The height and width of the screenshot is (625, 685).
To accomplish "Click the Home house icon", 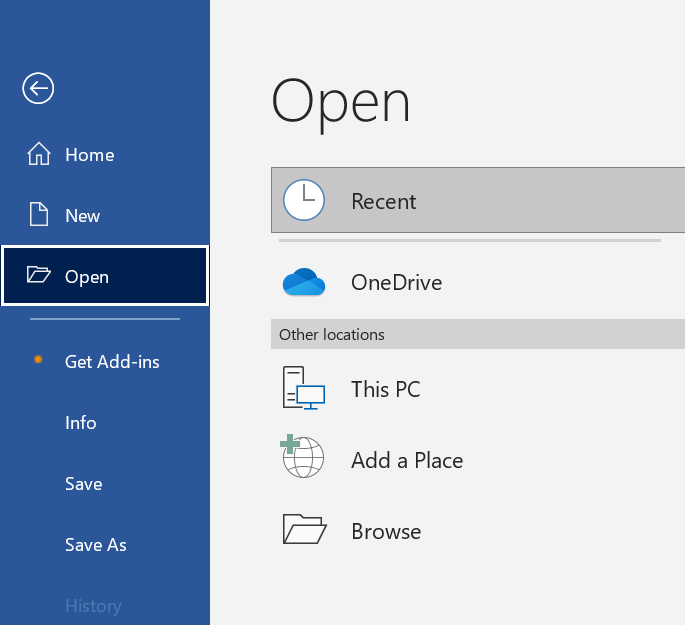I will [x=39, y=155].
